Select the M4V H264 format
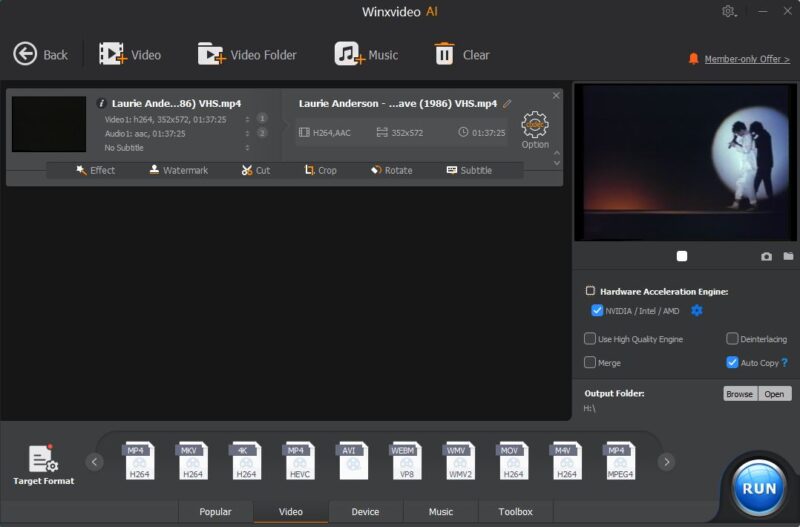 tap(566, 461)
